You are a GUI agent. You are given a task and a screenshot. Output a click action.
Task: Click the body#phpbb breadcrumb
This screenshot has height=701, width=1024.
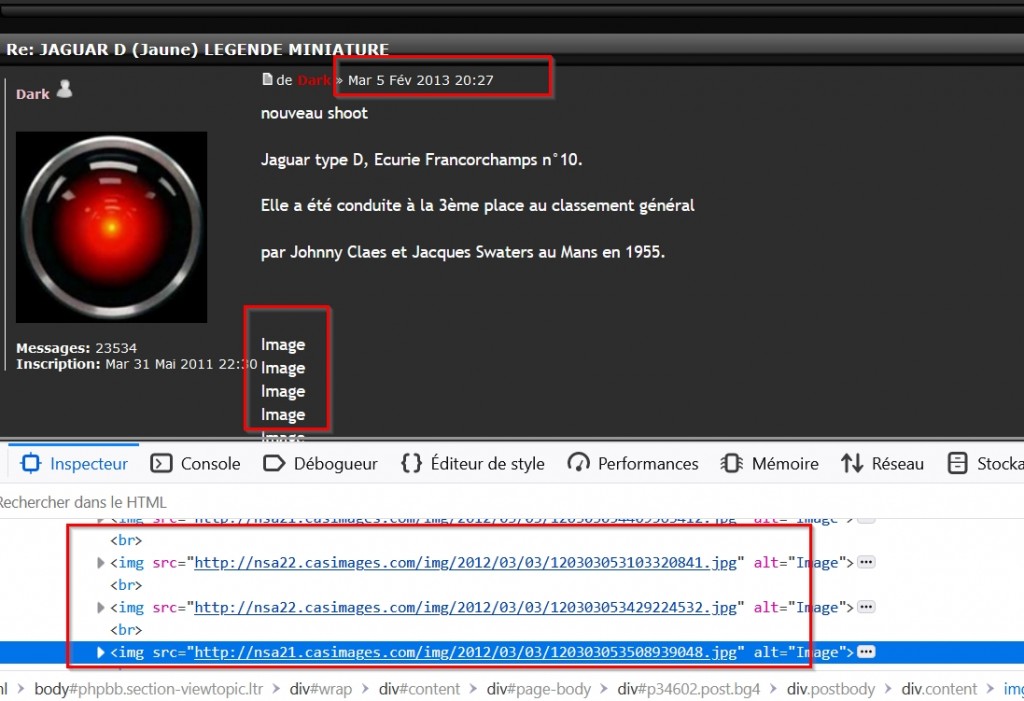tap(149, 689)
